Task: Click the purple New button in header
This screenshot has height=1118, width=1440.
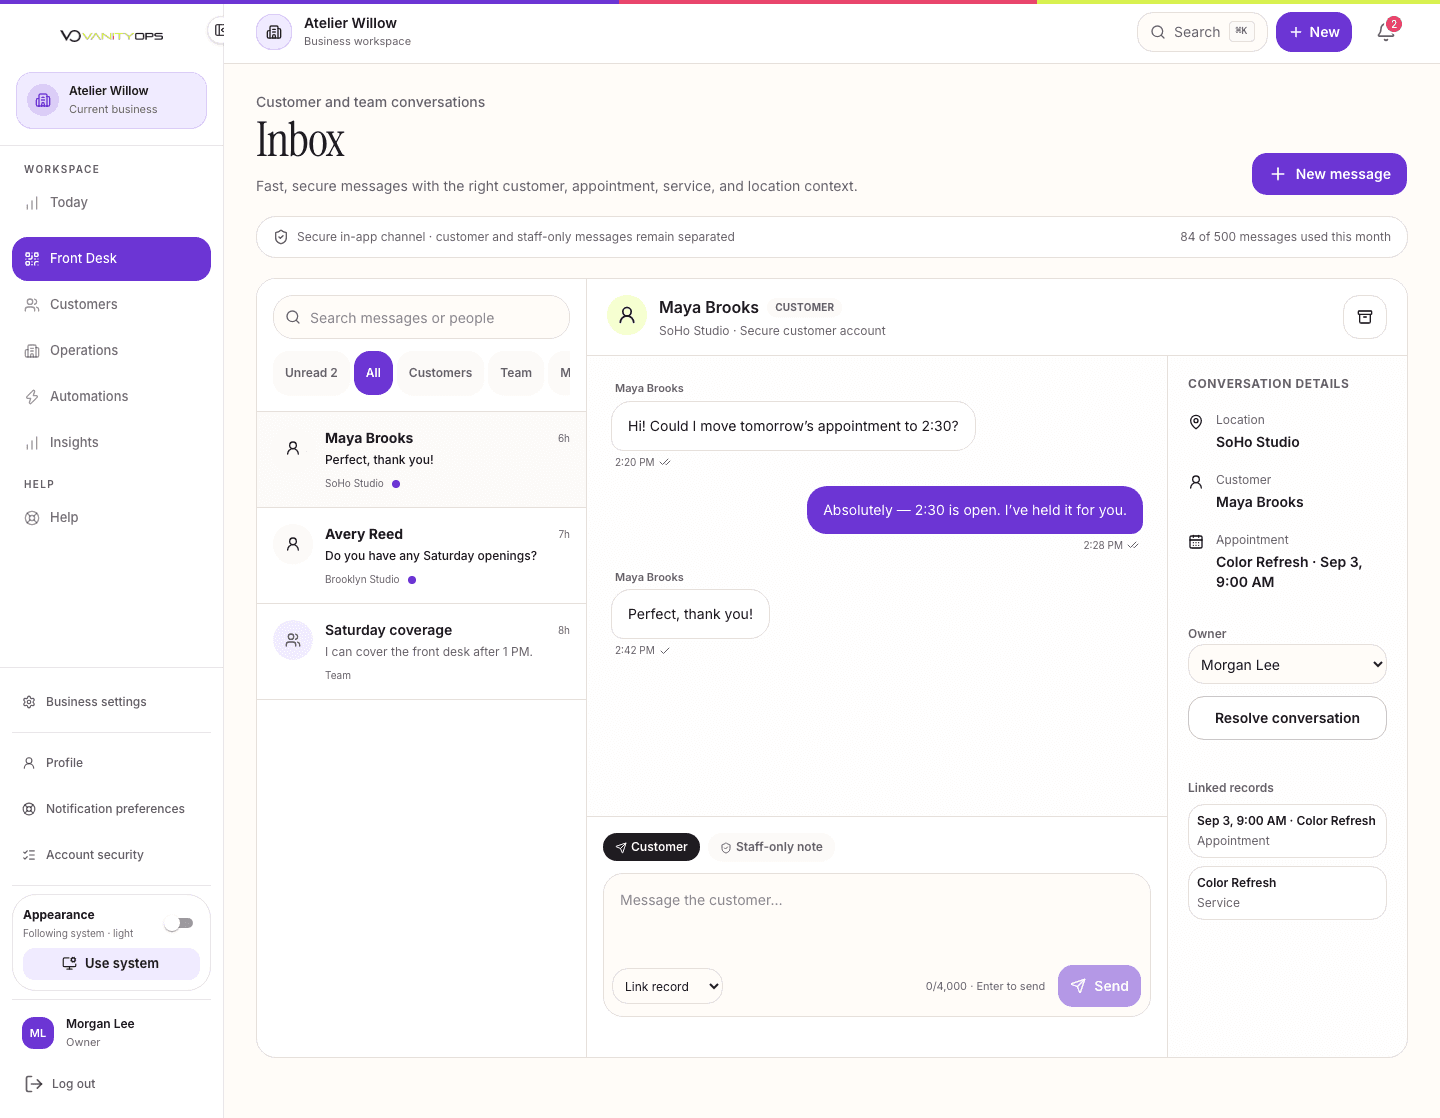Action: (x=1314, y=32)
